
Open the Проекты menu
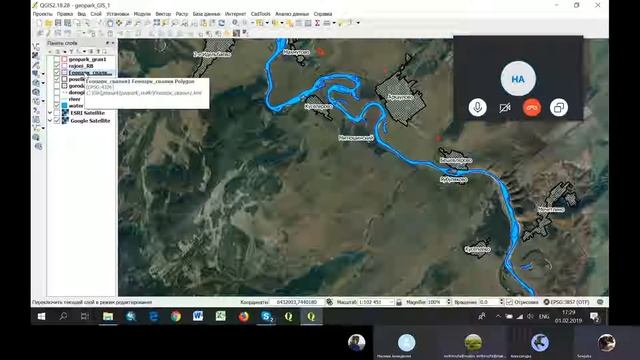[x=42, y=14]
